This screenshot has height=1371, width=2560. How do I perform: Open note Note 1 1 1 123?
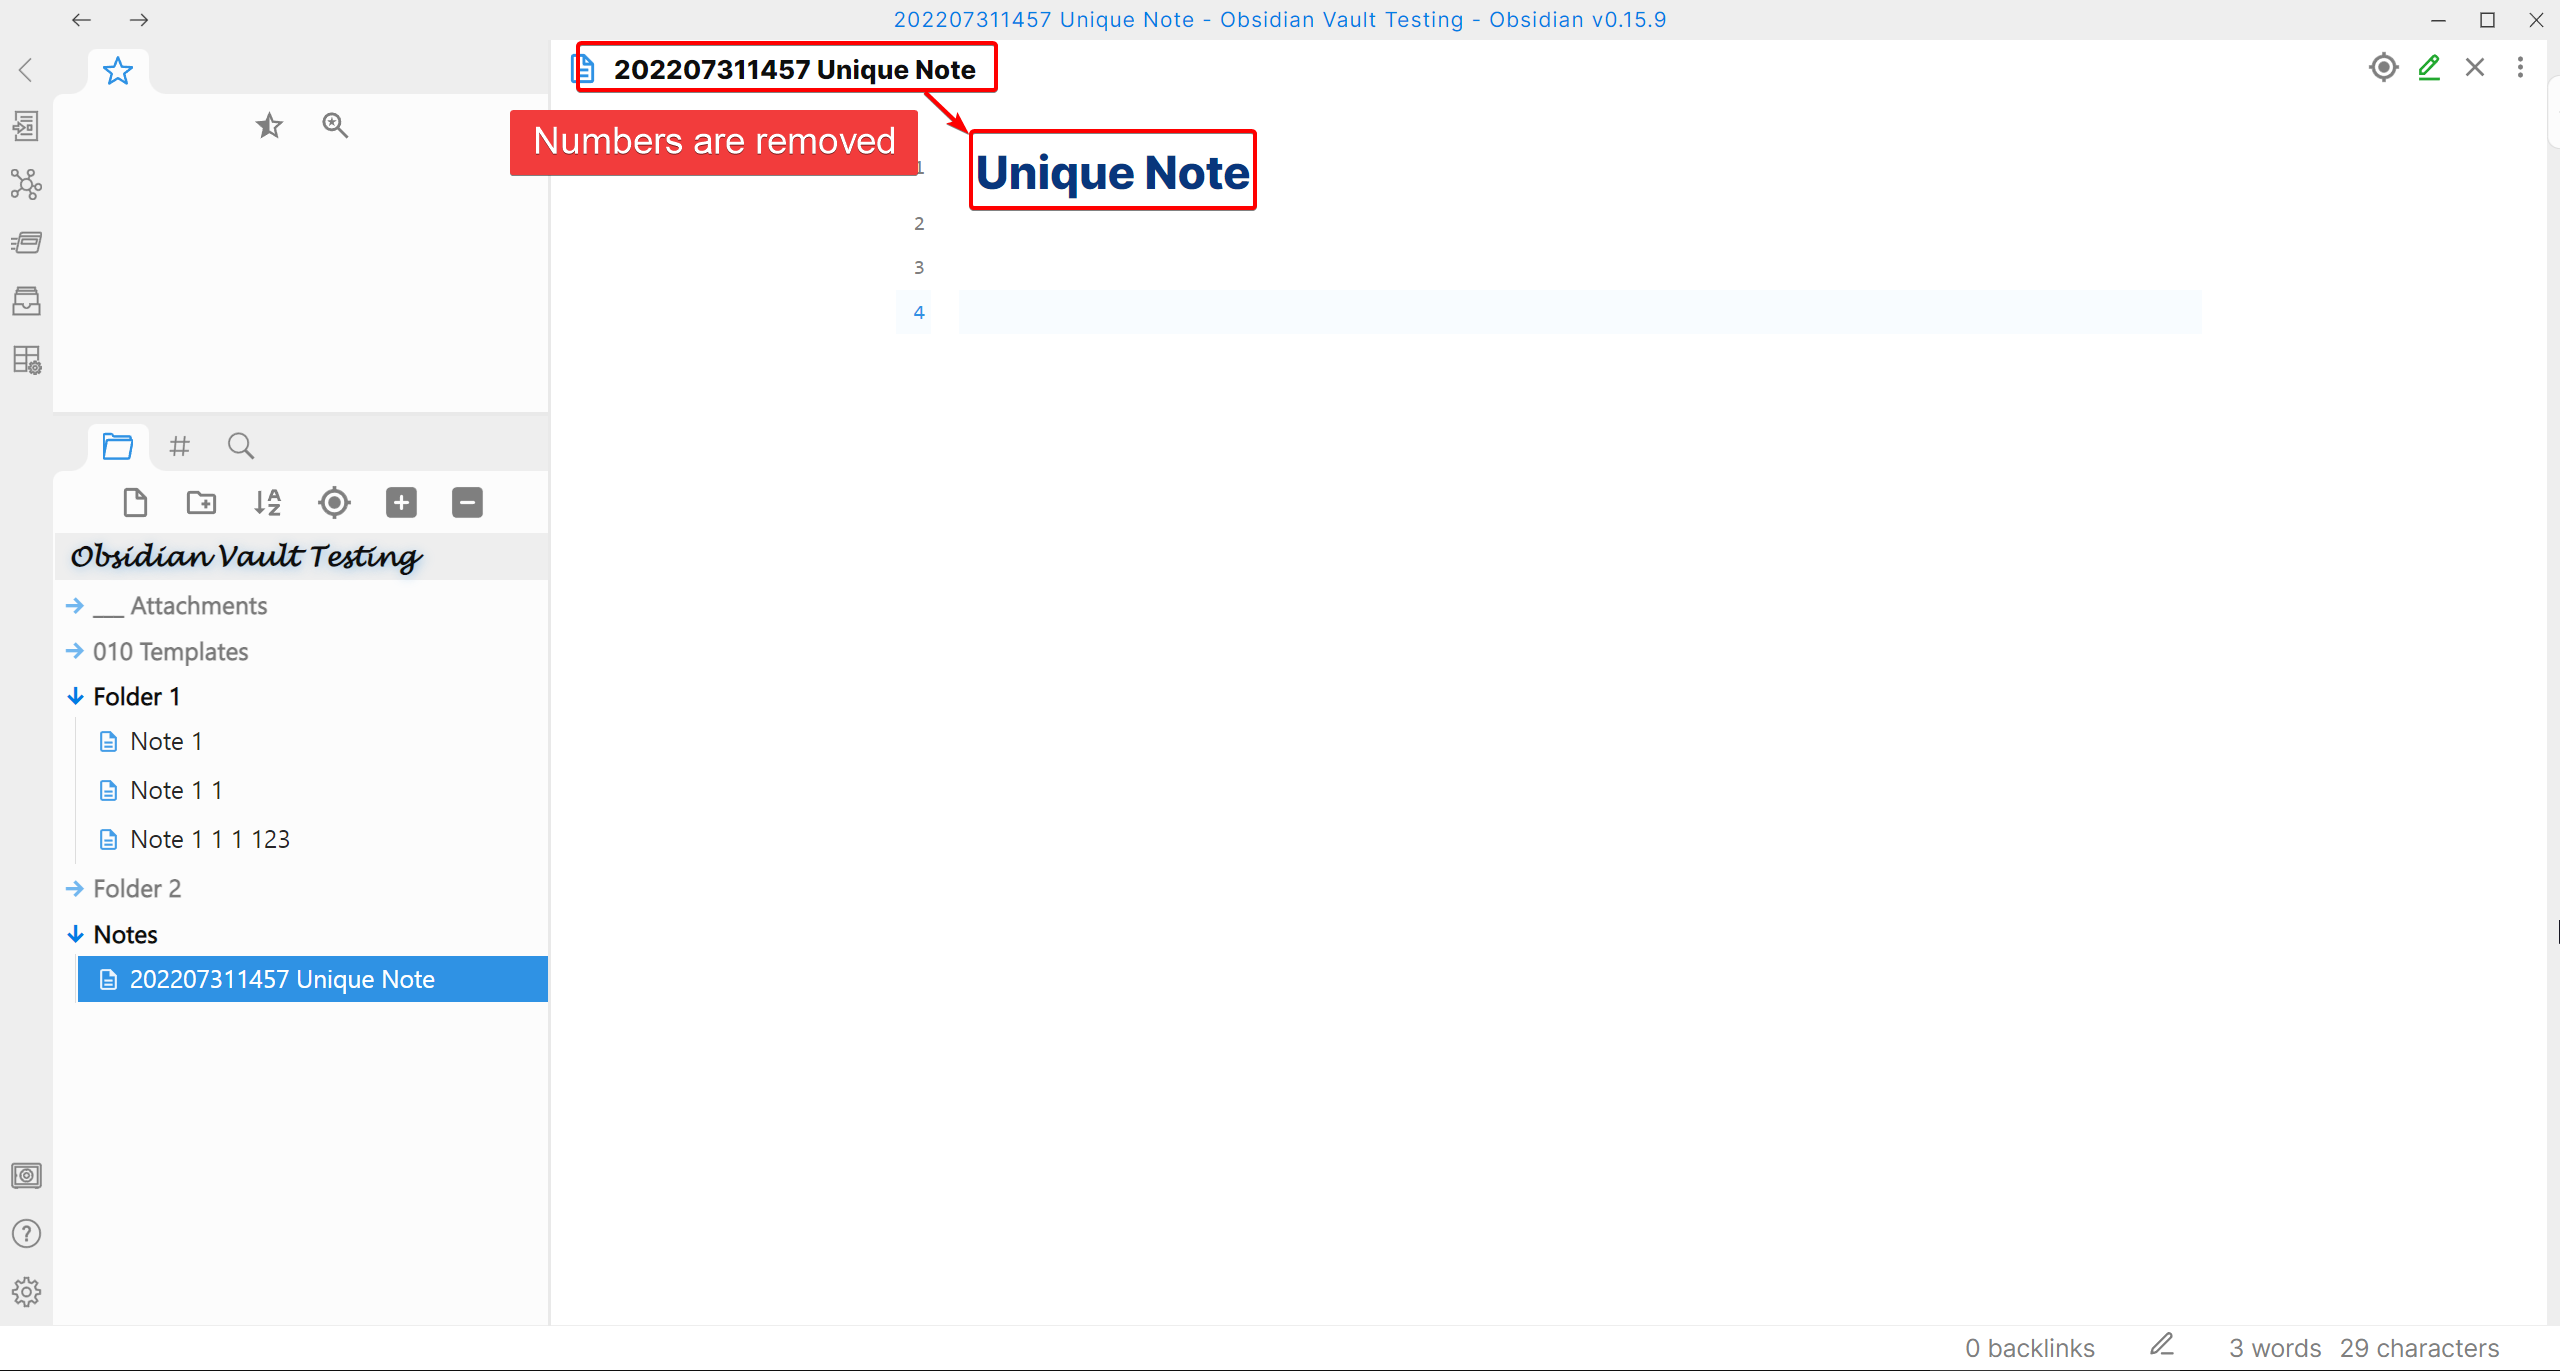tap(209, 840)
